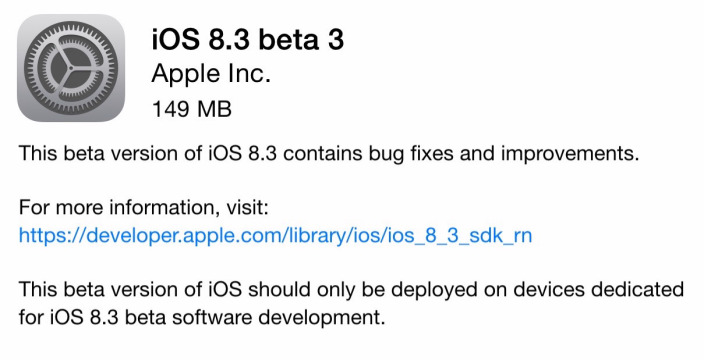Viewport: 704px width, 360px height.
Task: Click the center hub of the gear icon
Action: pos(71,68)
